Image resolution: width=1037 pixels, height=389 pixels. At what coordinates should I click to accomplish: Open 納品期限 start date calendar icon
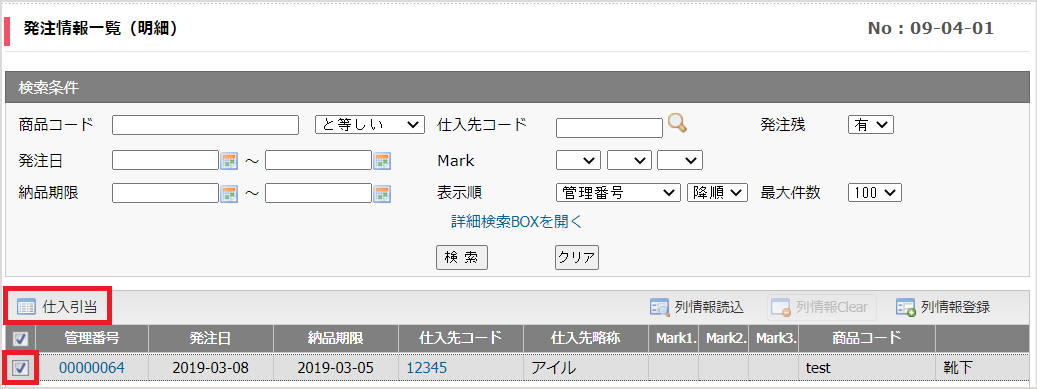click(229, 193)
